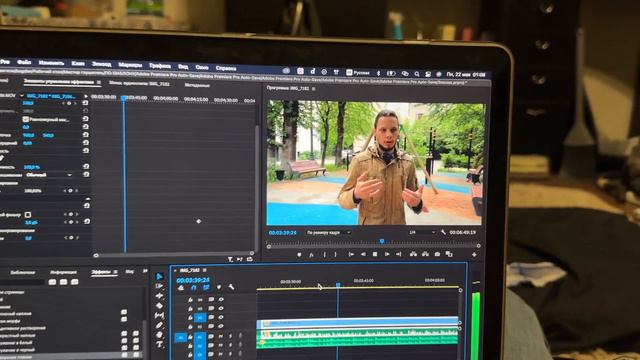Open the Program monitor panel menu
640x360 pixels.
coord(313,88)
